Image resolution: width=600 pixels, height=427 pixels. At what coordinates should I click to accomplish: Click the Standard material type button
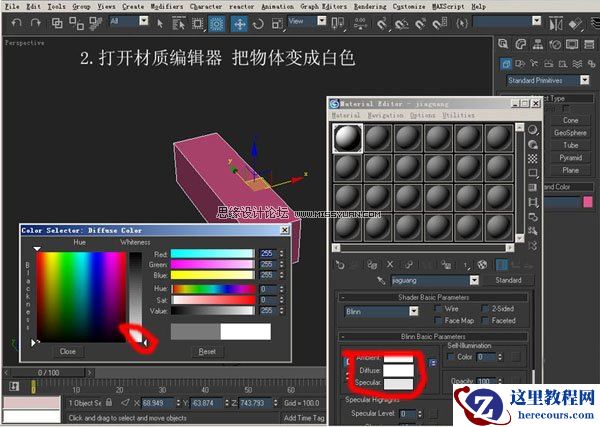tap(508, 280)
